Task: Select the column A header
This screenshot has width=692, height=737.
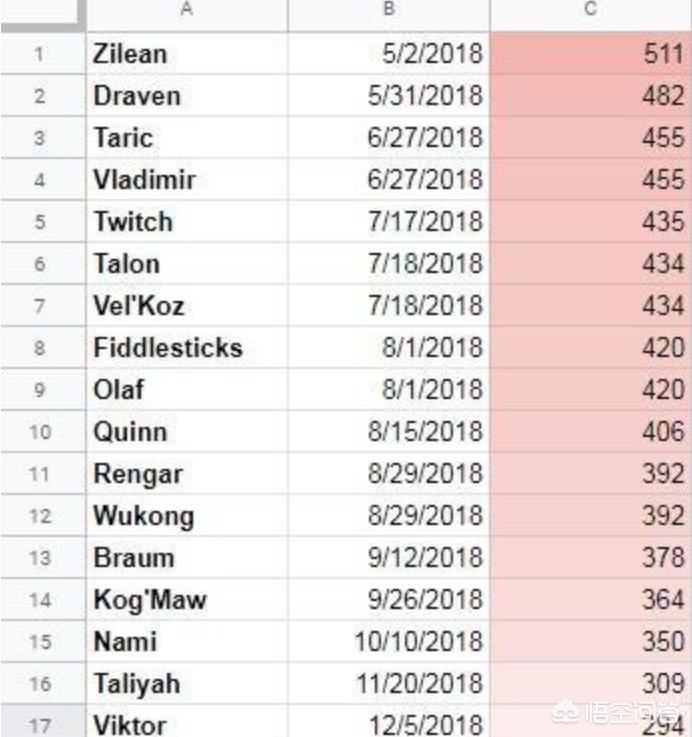Action: point(187,11)
